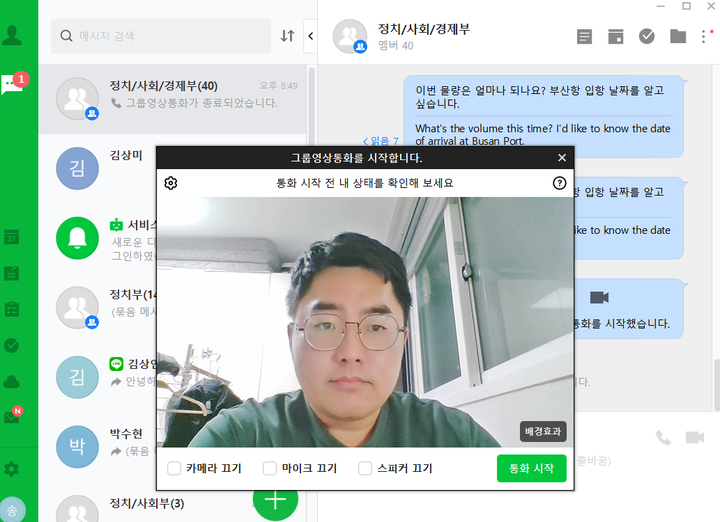Click the video call started message camera icon
This screenshot has height=522, width=720.
click(599, 298)
